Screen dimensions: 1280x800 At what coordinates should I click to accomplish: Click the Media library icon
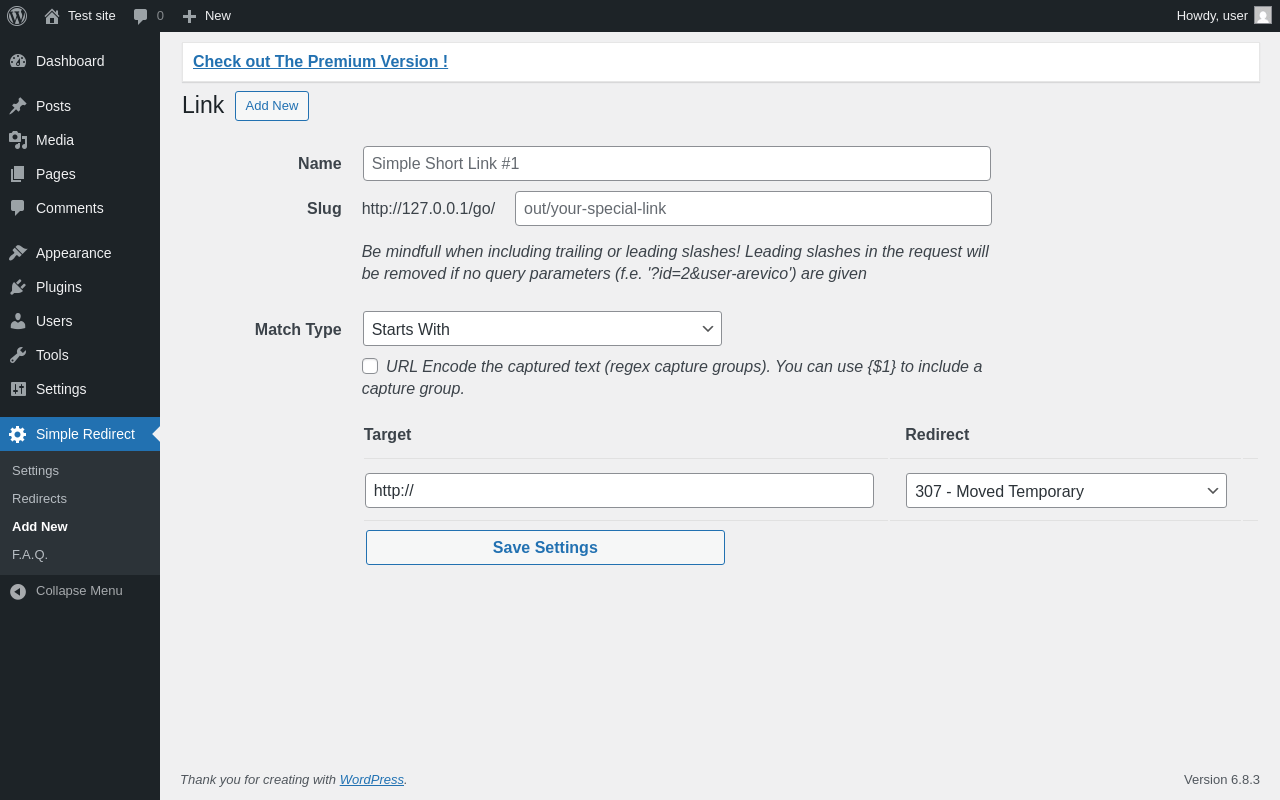pyautogui.click(x=18, y=140)
